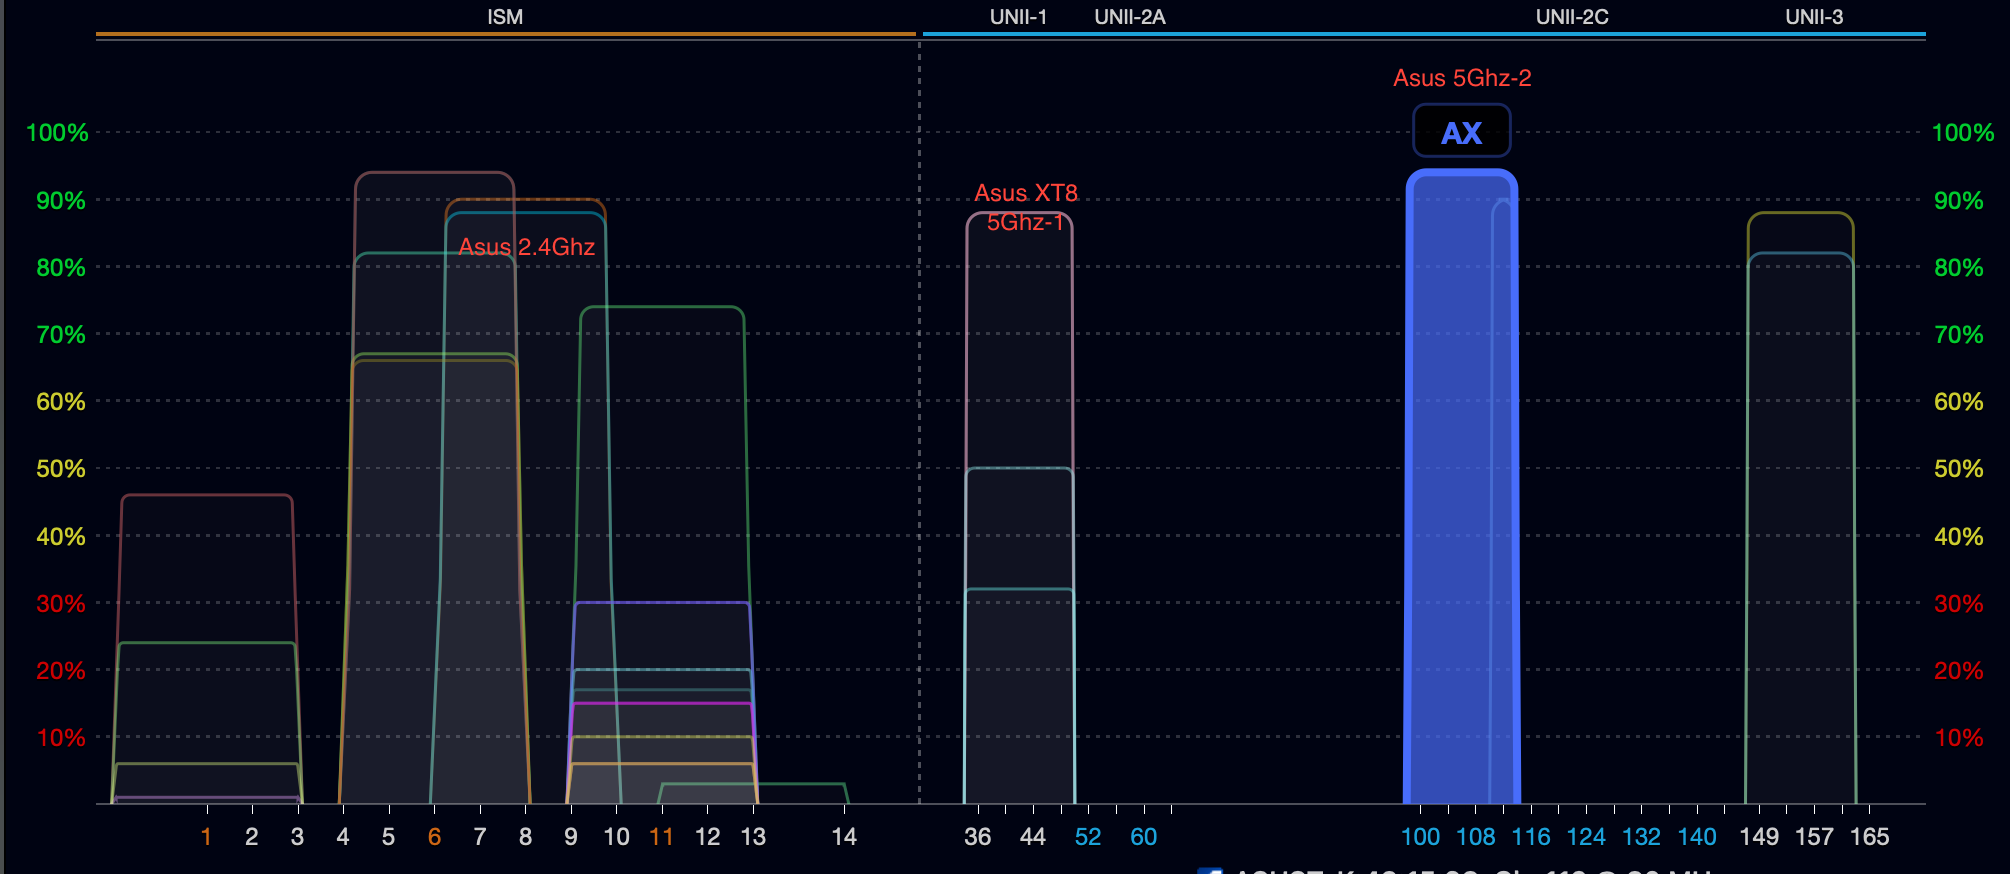The image size is (2010, 874).
Task: Select the UNII-2A band header
Action: (x=1129, y=17)
